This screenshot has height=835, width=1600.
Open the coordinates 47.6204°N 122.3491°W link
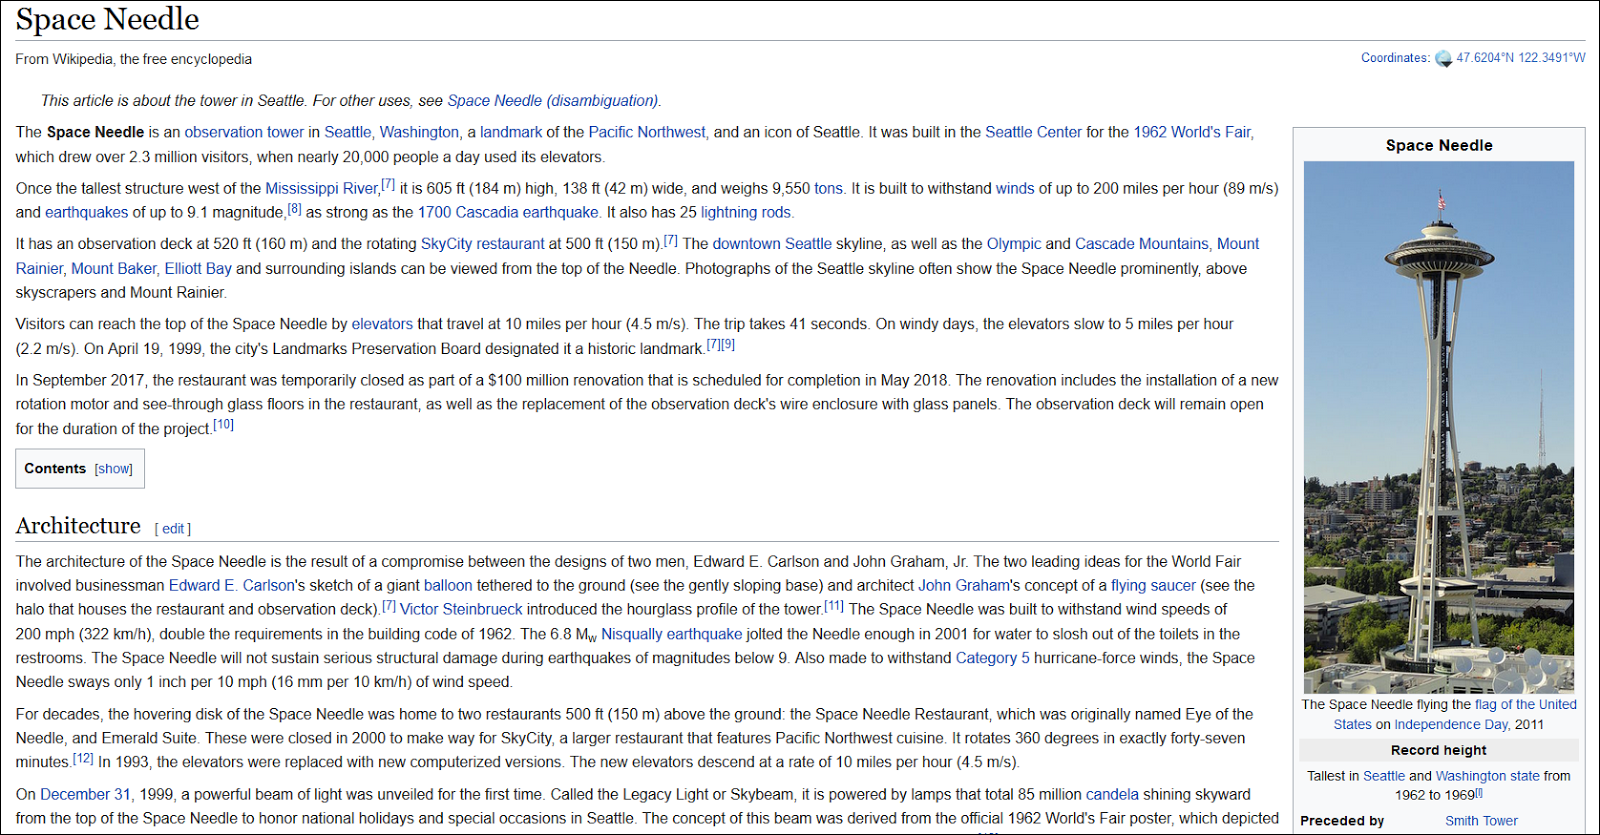pyautogui.click(x=1520, y=58)
